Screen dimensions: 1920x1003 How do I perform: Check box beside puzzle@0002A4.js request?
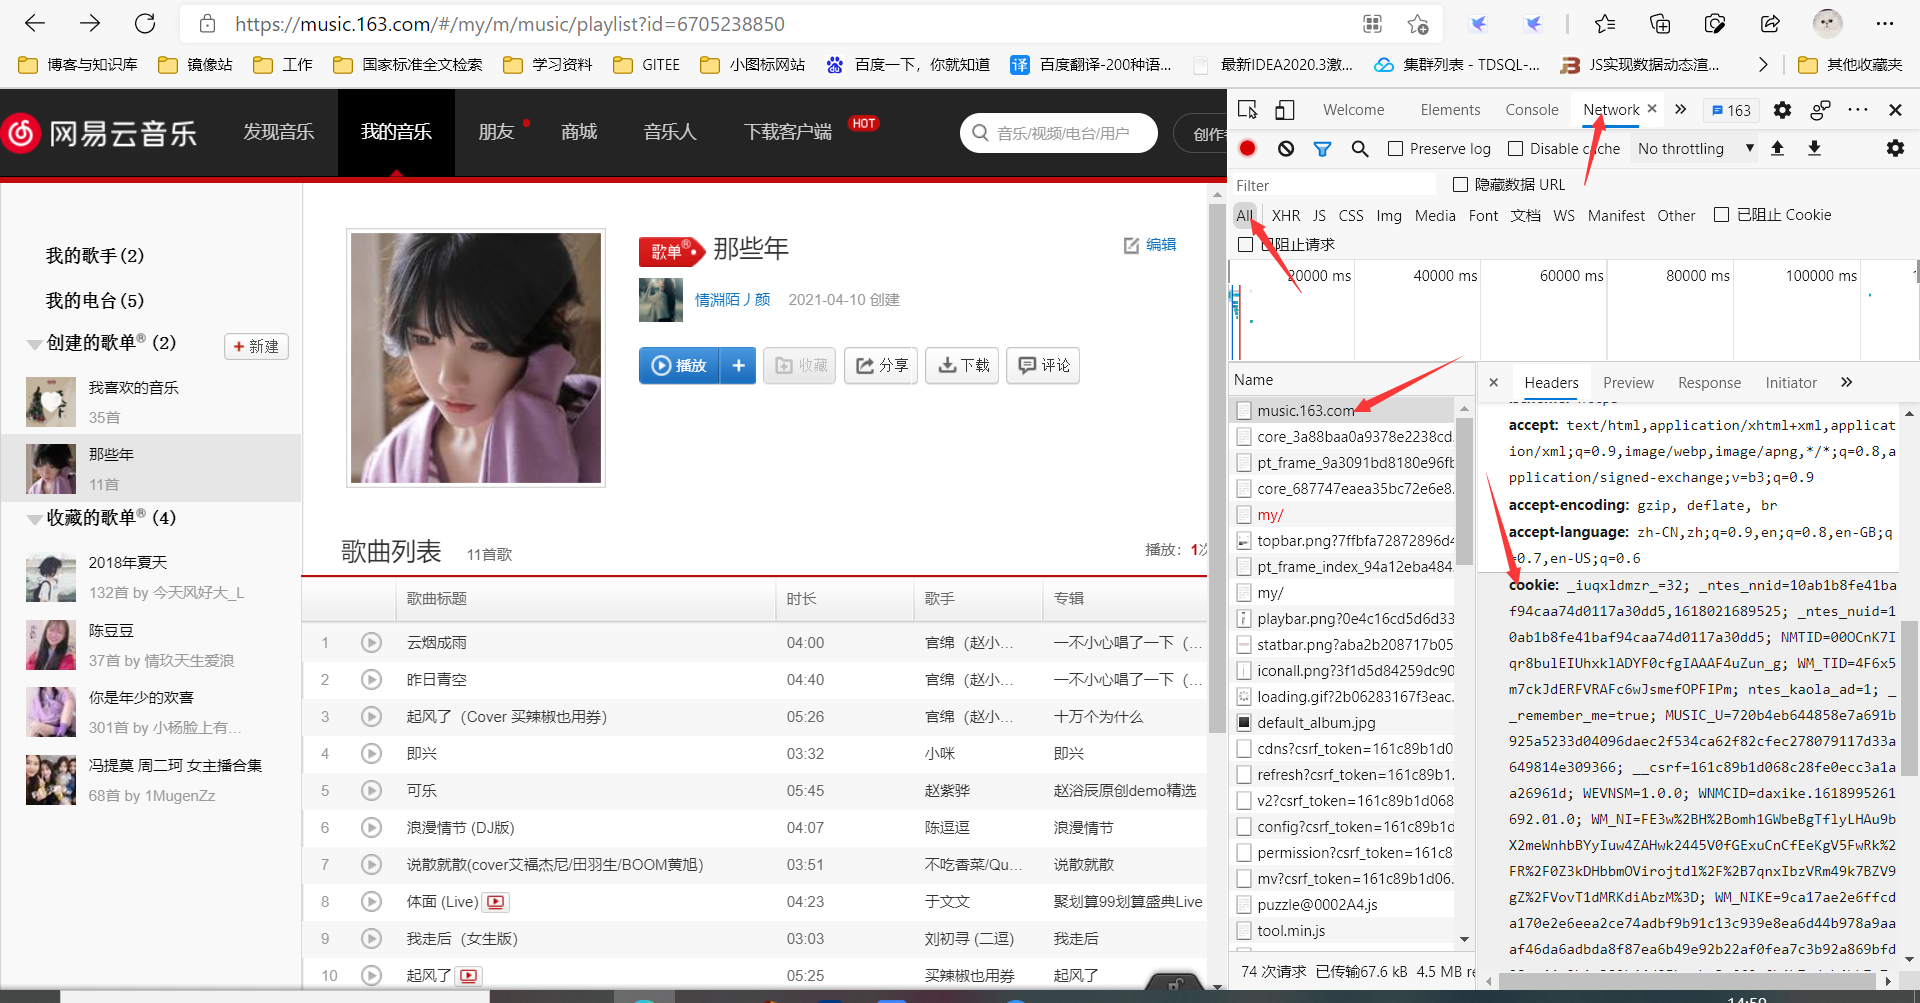pos(1244,904)
